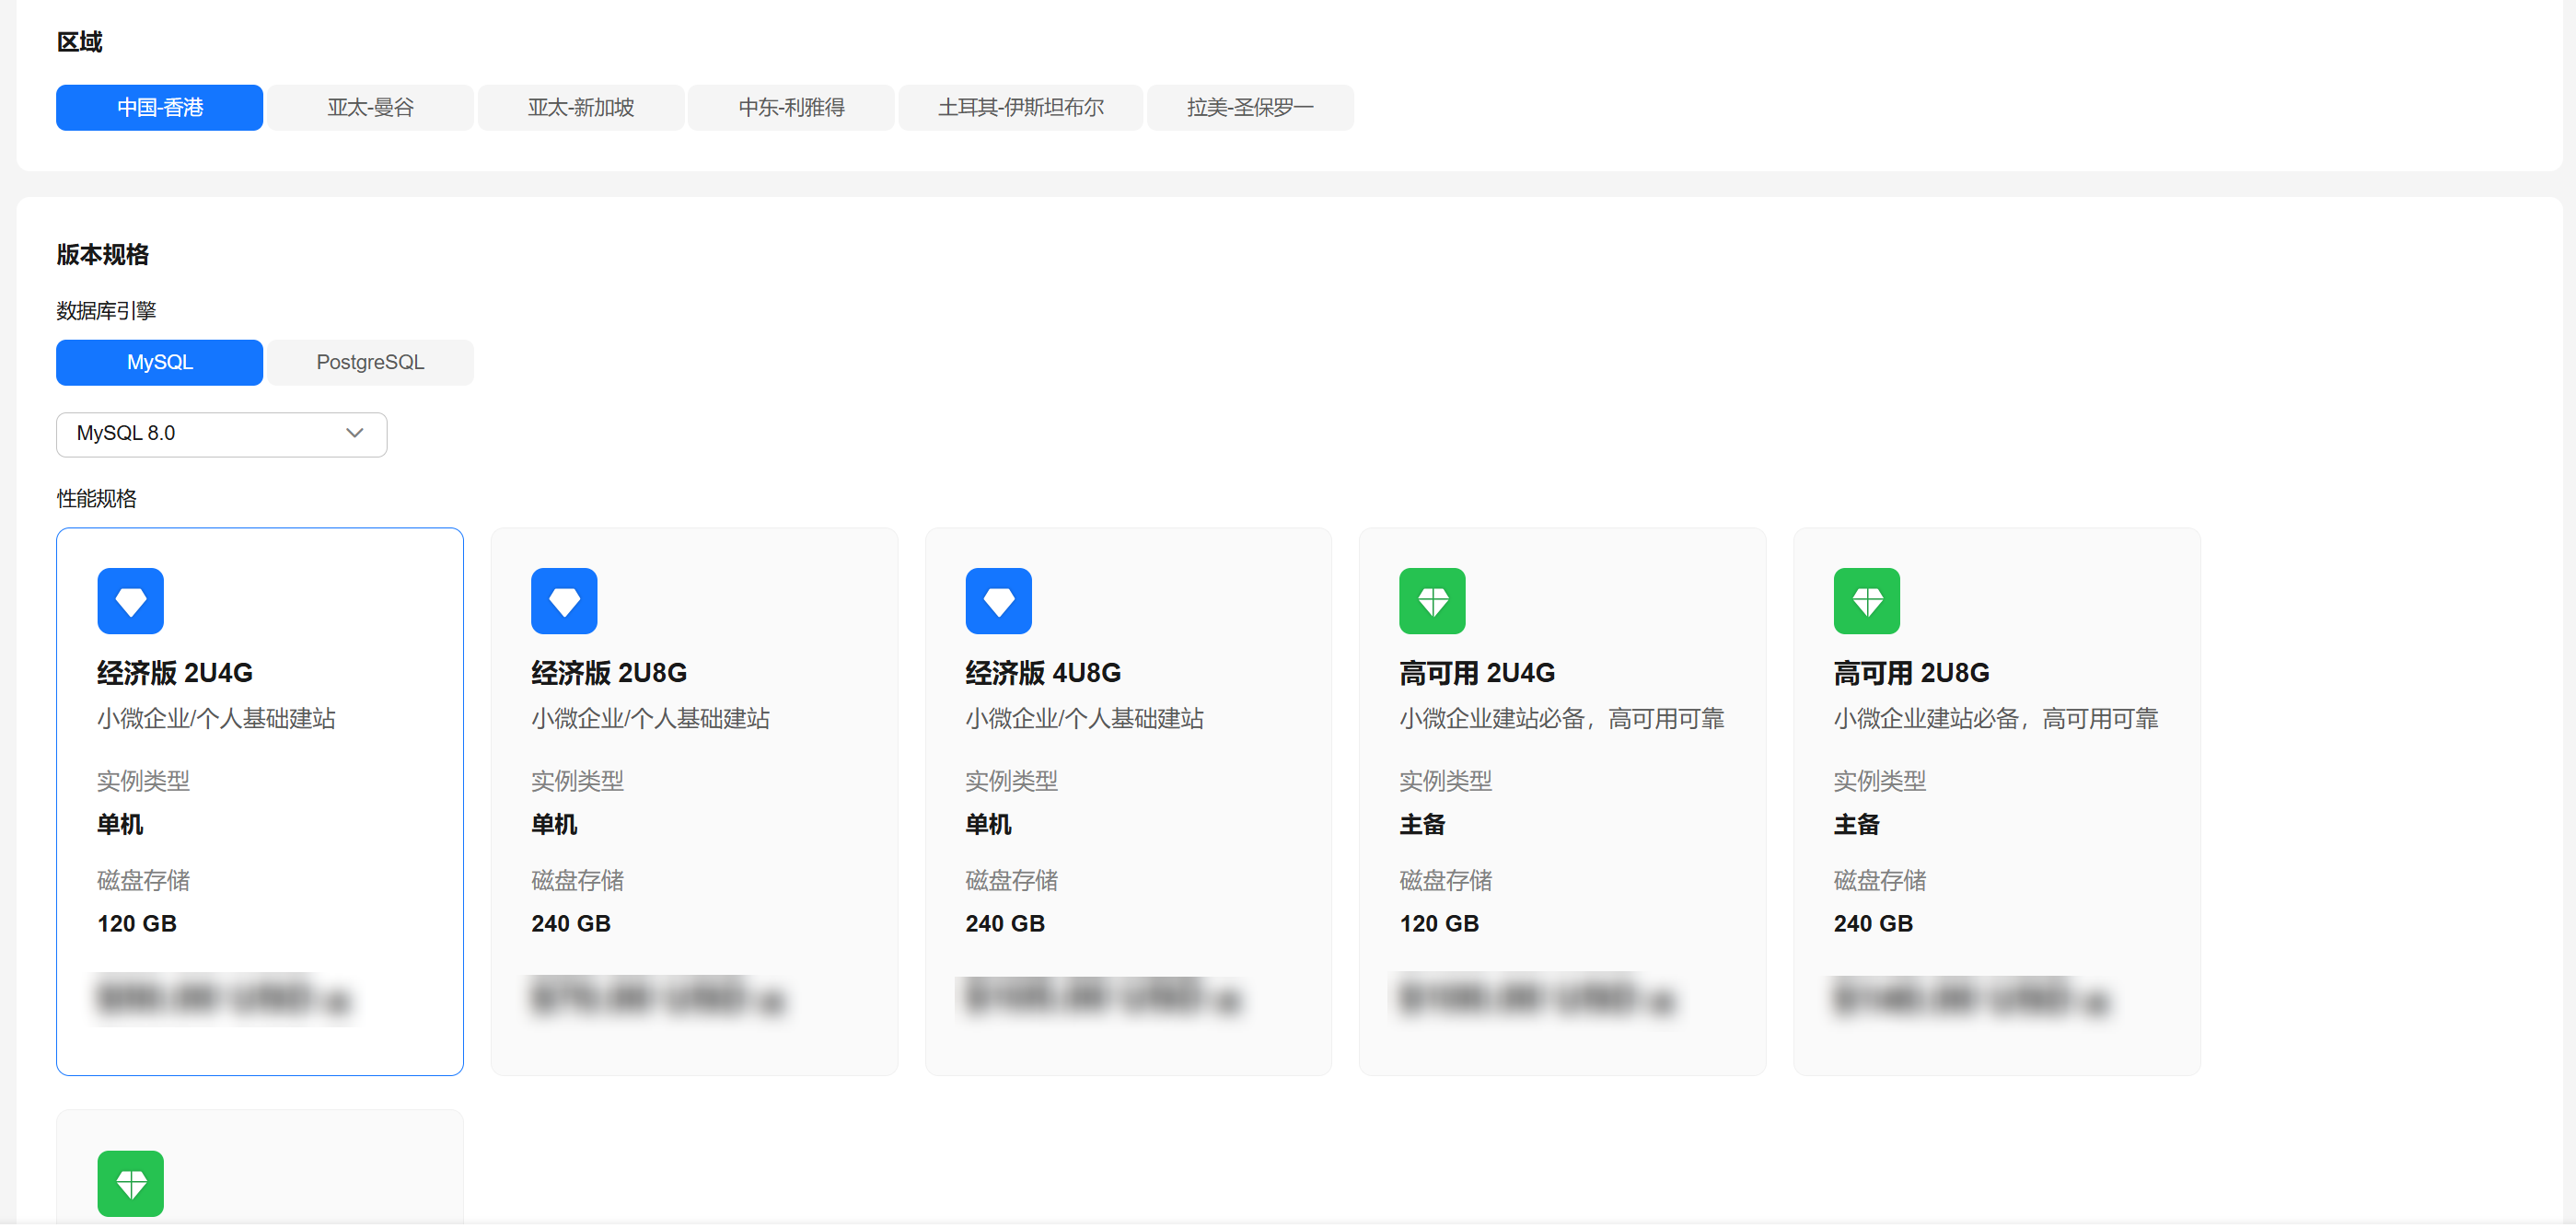Choose the 经济版 2U8G plan title
The width and height of the screenshot is (2576, 1228).
point(609,674)
